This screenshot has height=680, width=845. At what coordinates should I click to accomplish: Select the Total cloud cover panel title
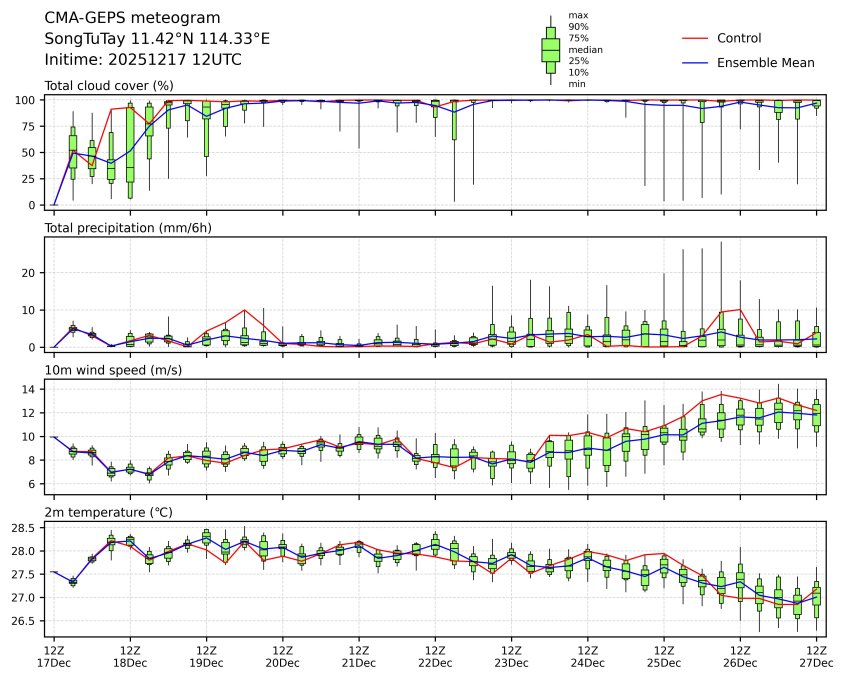[109, 86]
